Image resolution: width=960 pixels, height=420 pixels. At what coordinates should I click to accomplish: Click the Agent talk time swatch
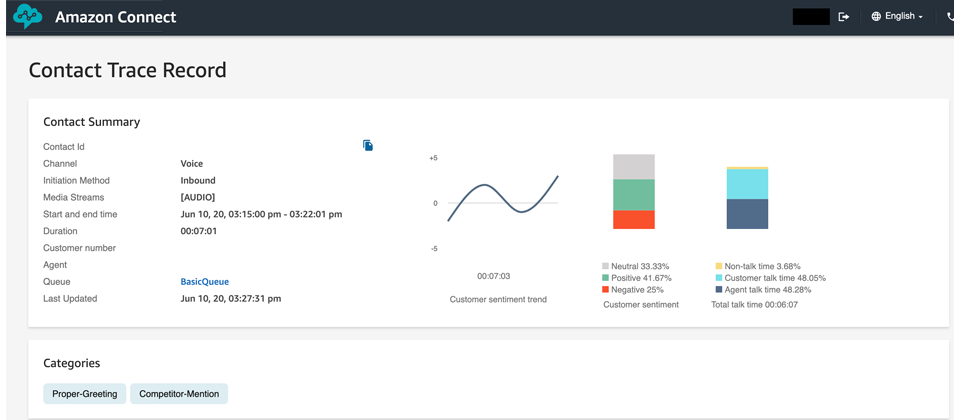[719, 290]
